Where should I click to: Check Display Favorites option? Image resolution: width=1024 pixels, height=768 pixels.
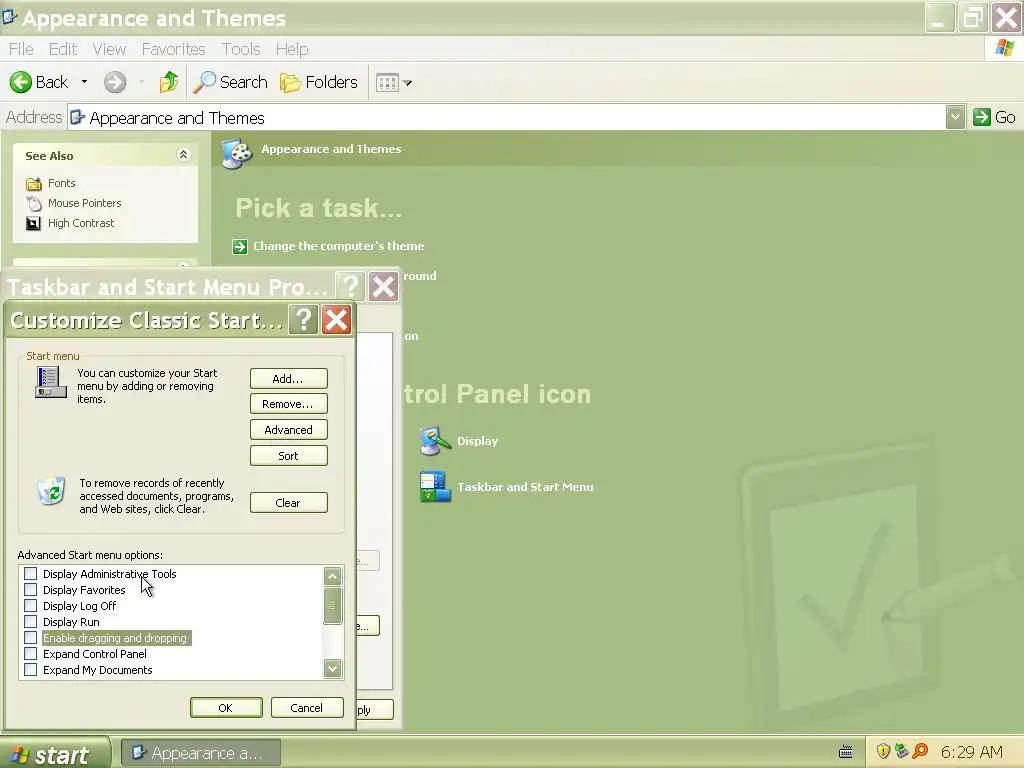[x=30, y=590]
